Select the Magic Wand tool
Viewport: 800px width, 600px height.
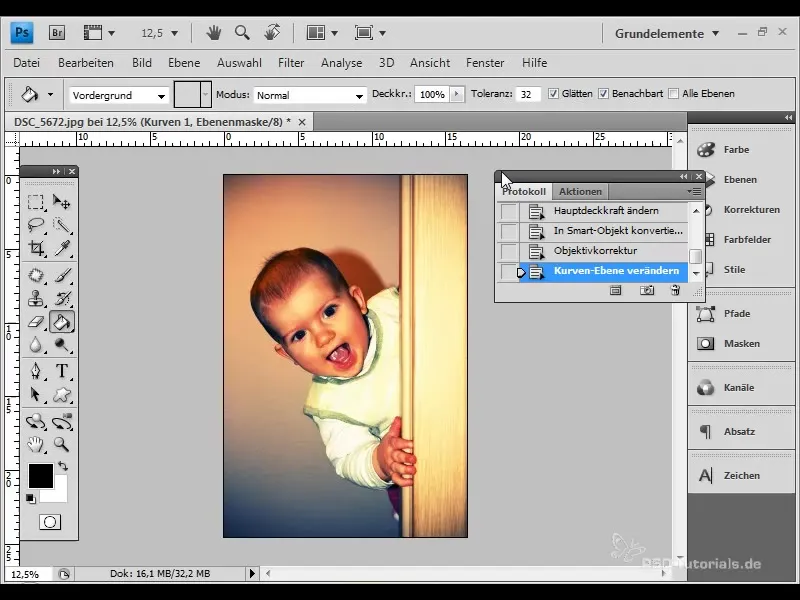pyautogui.click(x=62, y=224)
